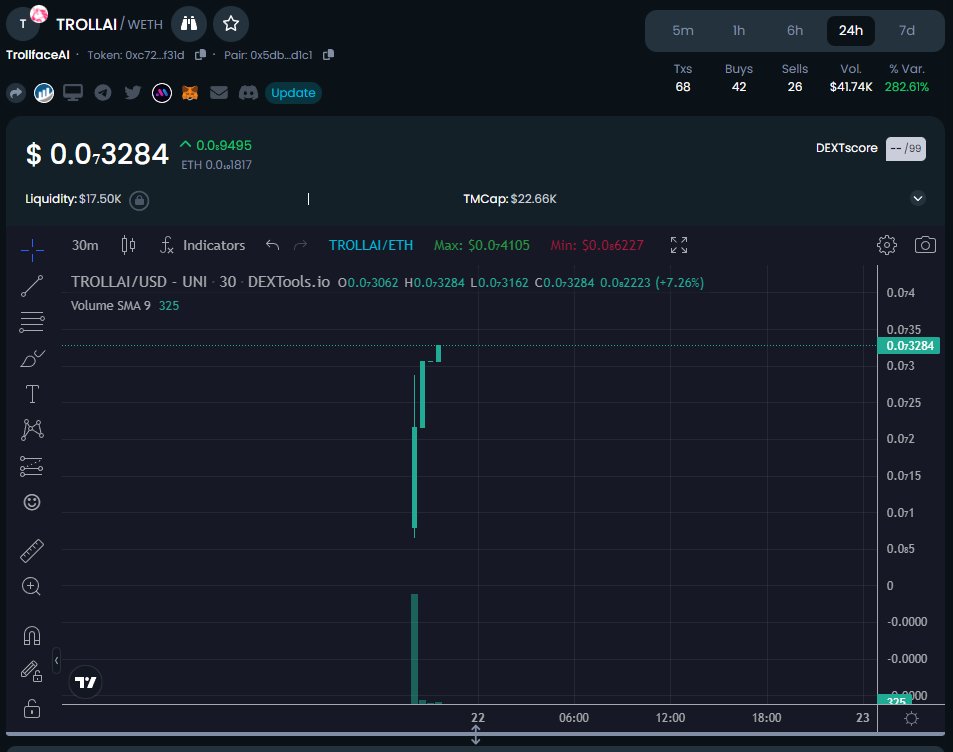The width and height of the screenshot is (953, 752).
Task: Collapse the drawing toolbar arrow
Action: (56, 660)
